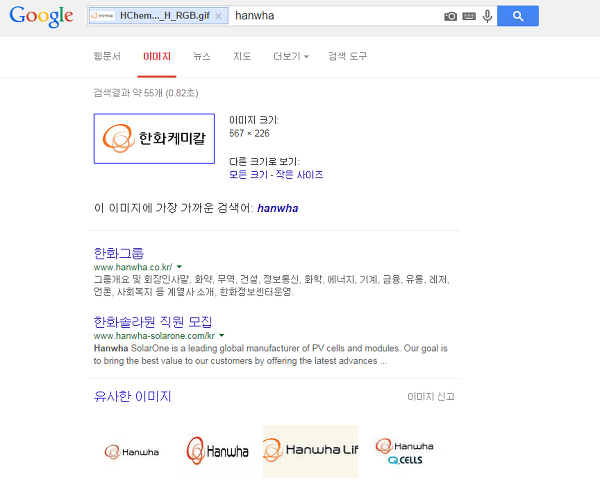
Task: Click the uploaded image chip thumbnail
Action: pyautogui.click(x=102, y=16)
